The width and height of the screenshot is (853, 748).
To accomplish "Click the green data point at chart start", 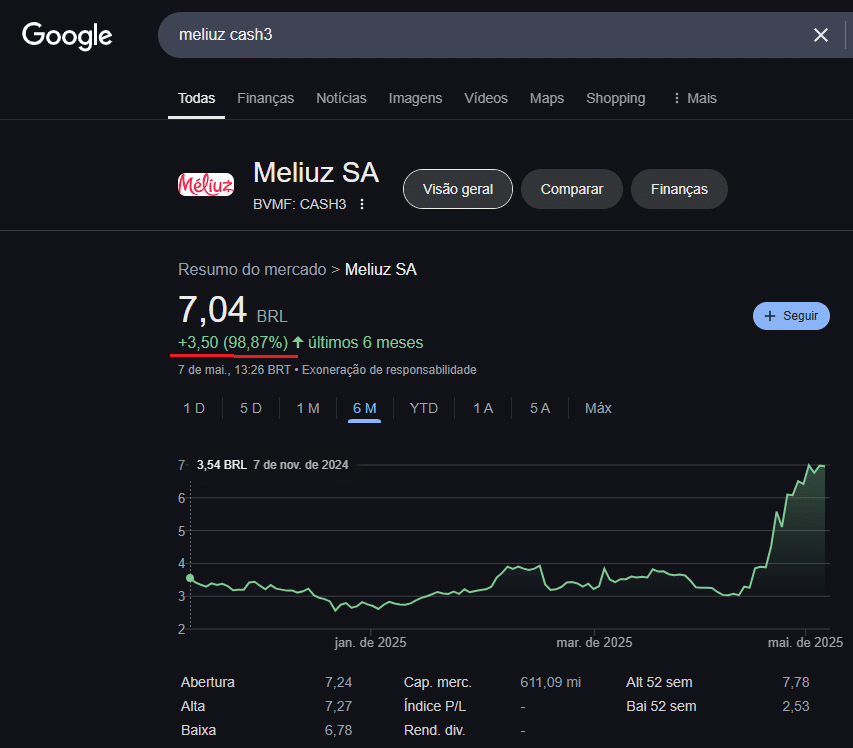I will (190, 578).
